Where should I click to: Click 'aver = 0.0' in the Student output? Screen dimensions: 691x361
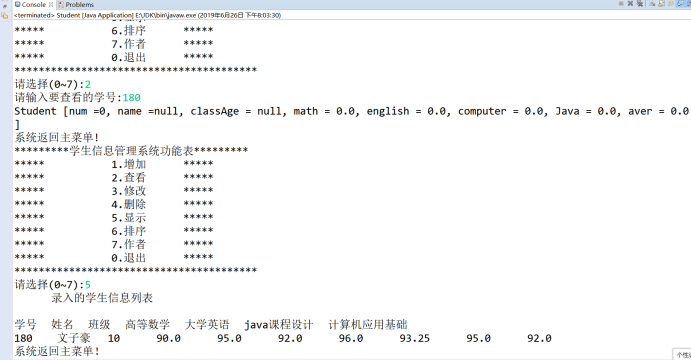658,111
